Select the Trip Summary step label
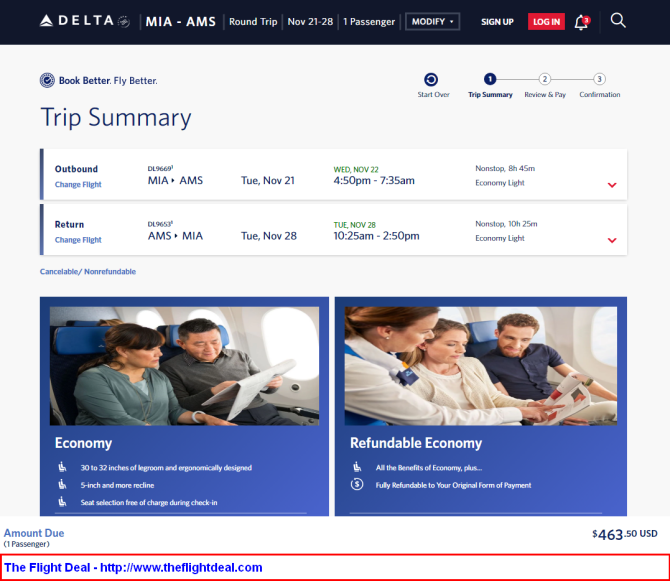Viewport: 670px width, 581px height. (490, 95)
